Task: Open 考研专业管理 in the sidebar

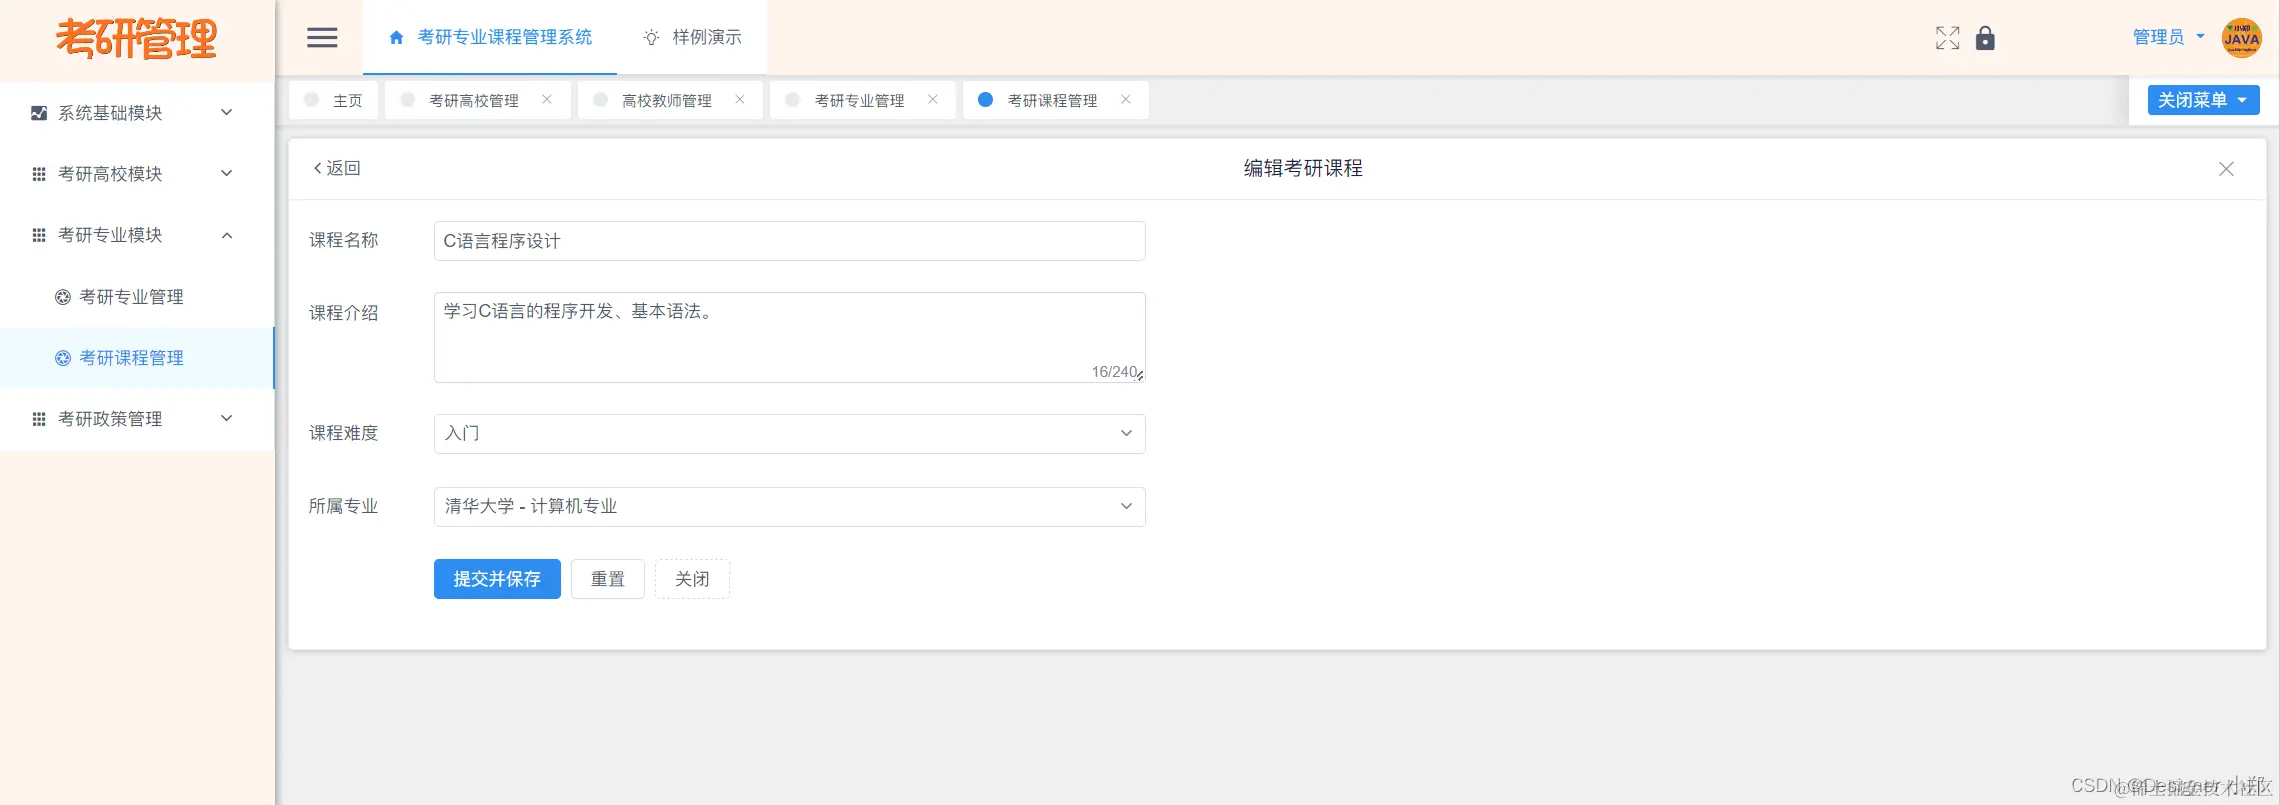Action: coord(137,297)
